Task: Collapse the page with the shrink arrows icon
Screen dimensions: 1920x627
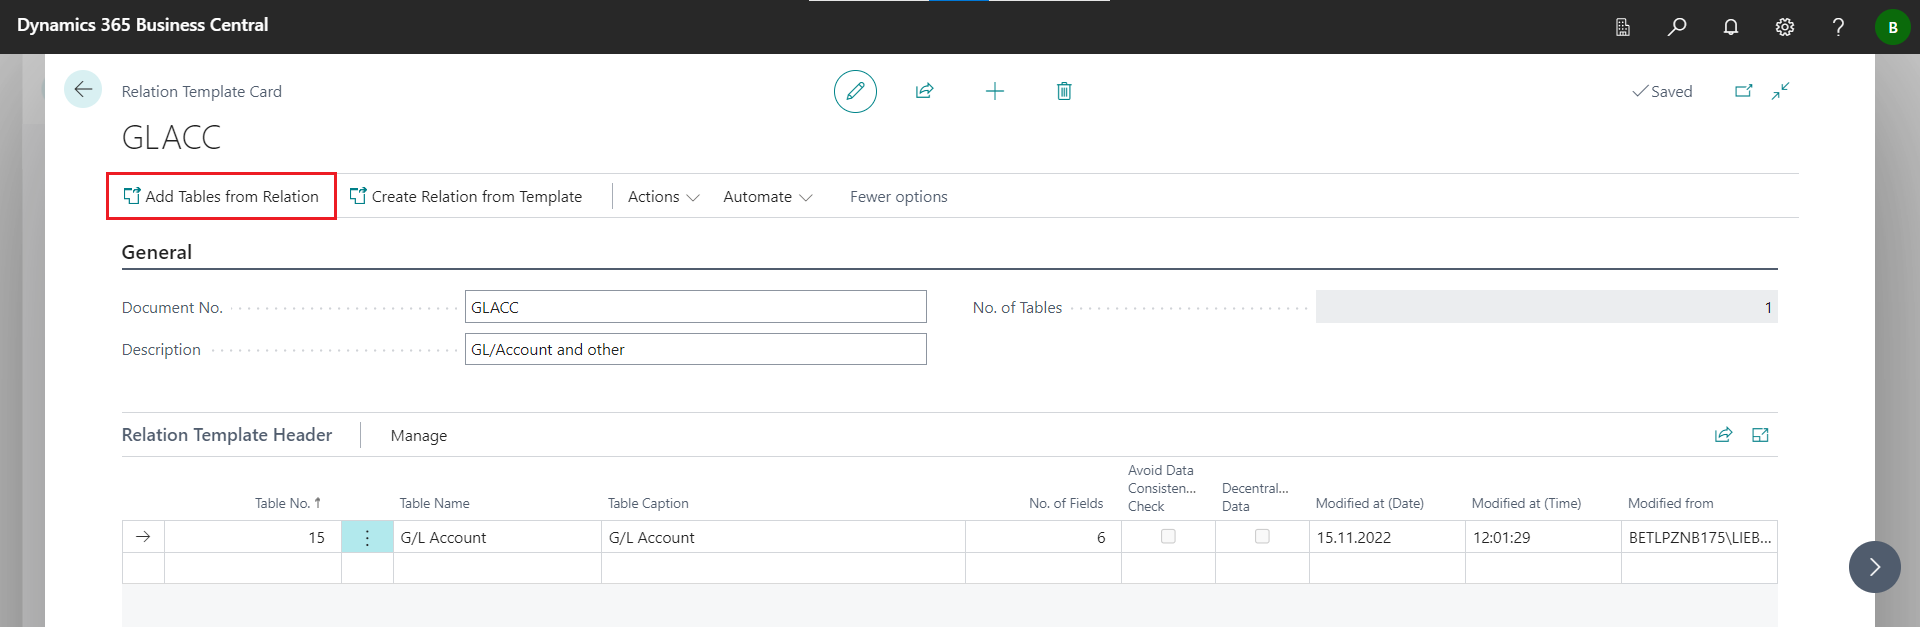Action: click(1781, 91)
